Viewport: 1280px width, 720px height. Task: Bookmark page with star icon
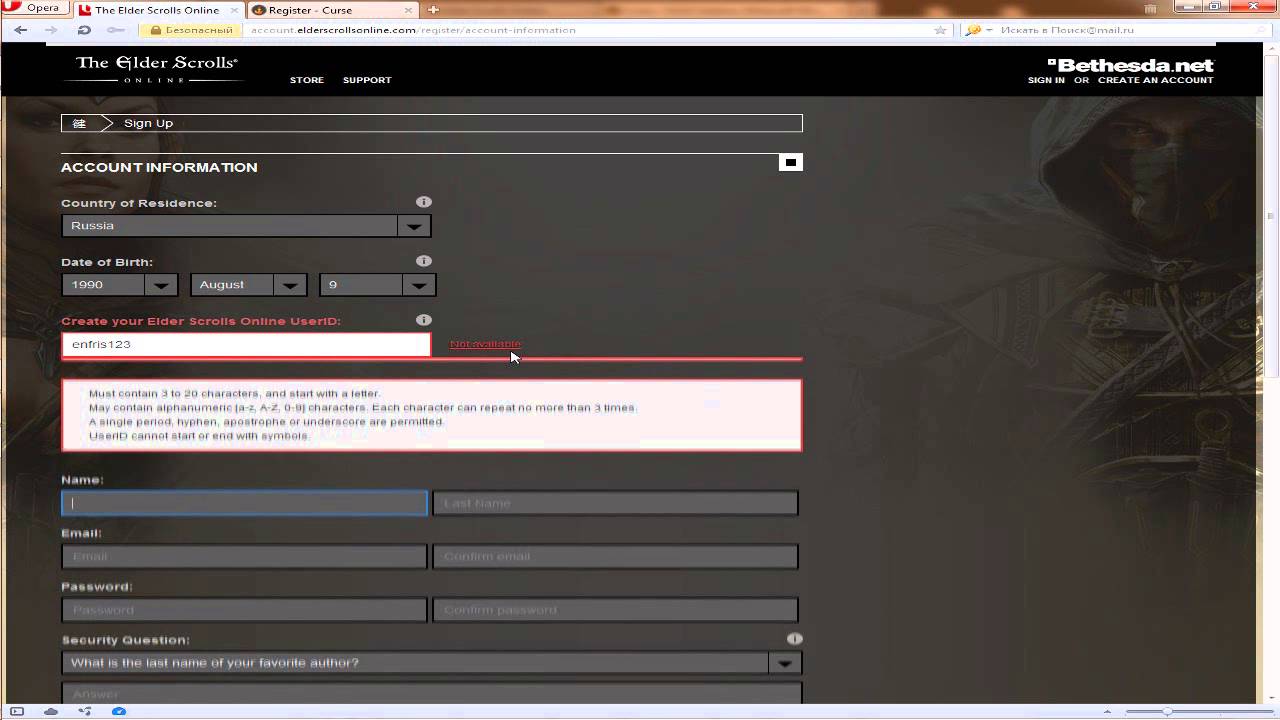pyautogui.click(x=940, y=30)
